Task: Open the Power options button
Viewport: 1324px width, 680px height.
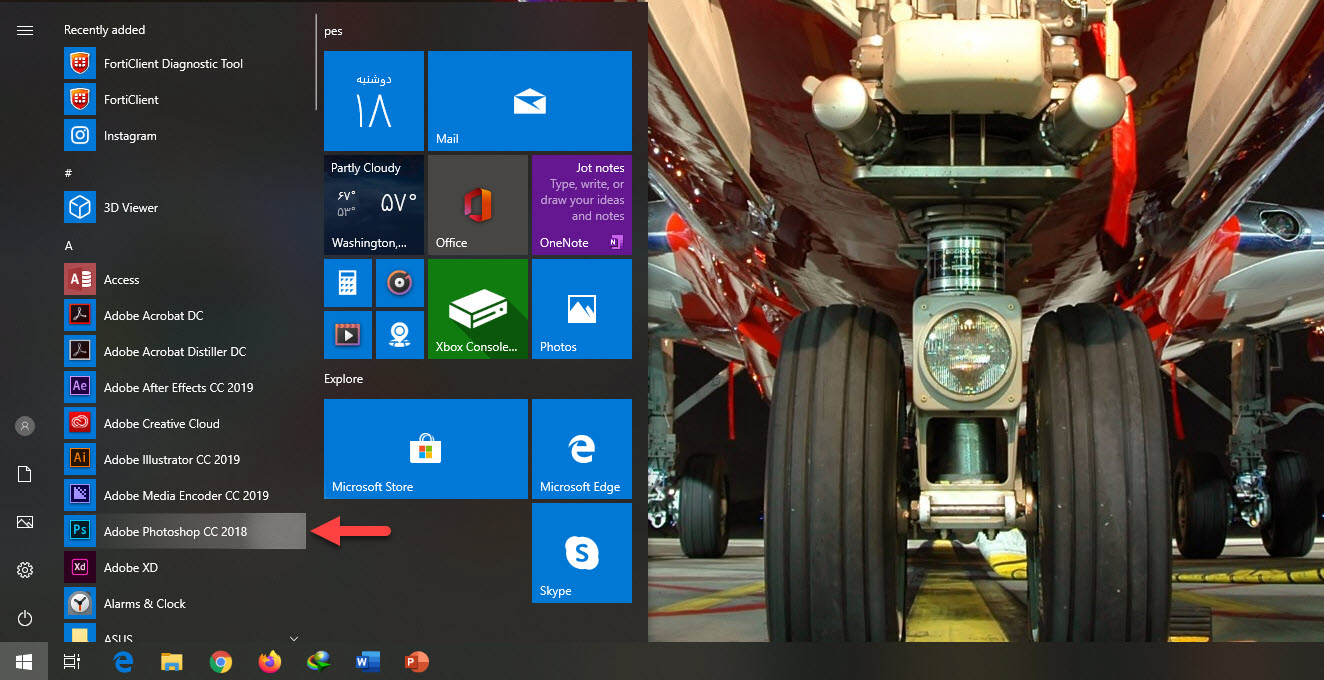Action: tap(25, 618)
